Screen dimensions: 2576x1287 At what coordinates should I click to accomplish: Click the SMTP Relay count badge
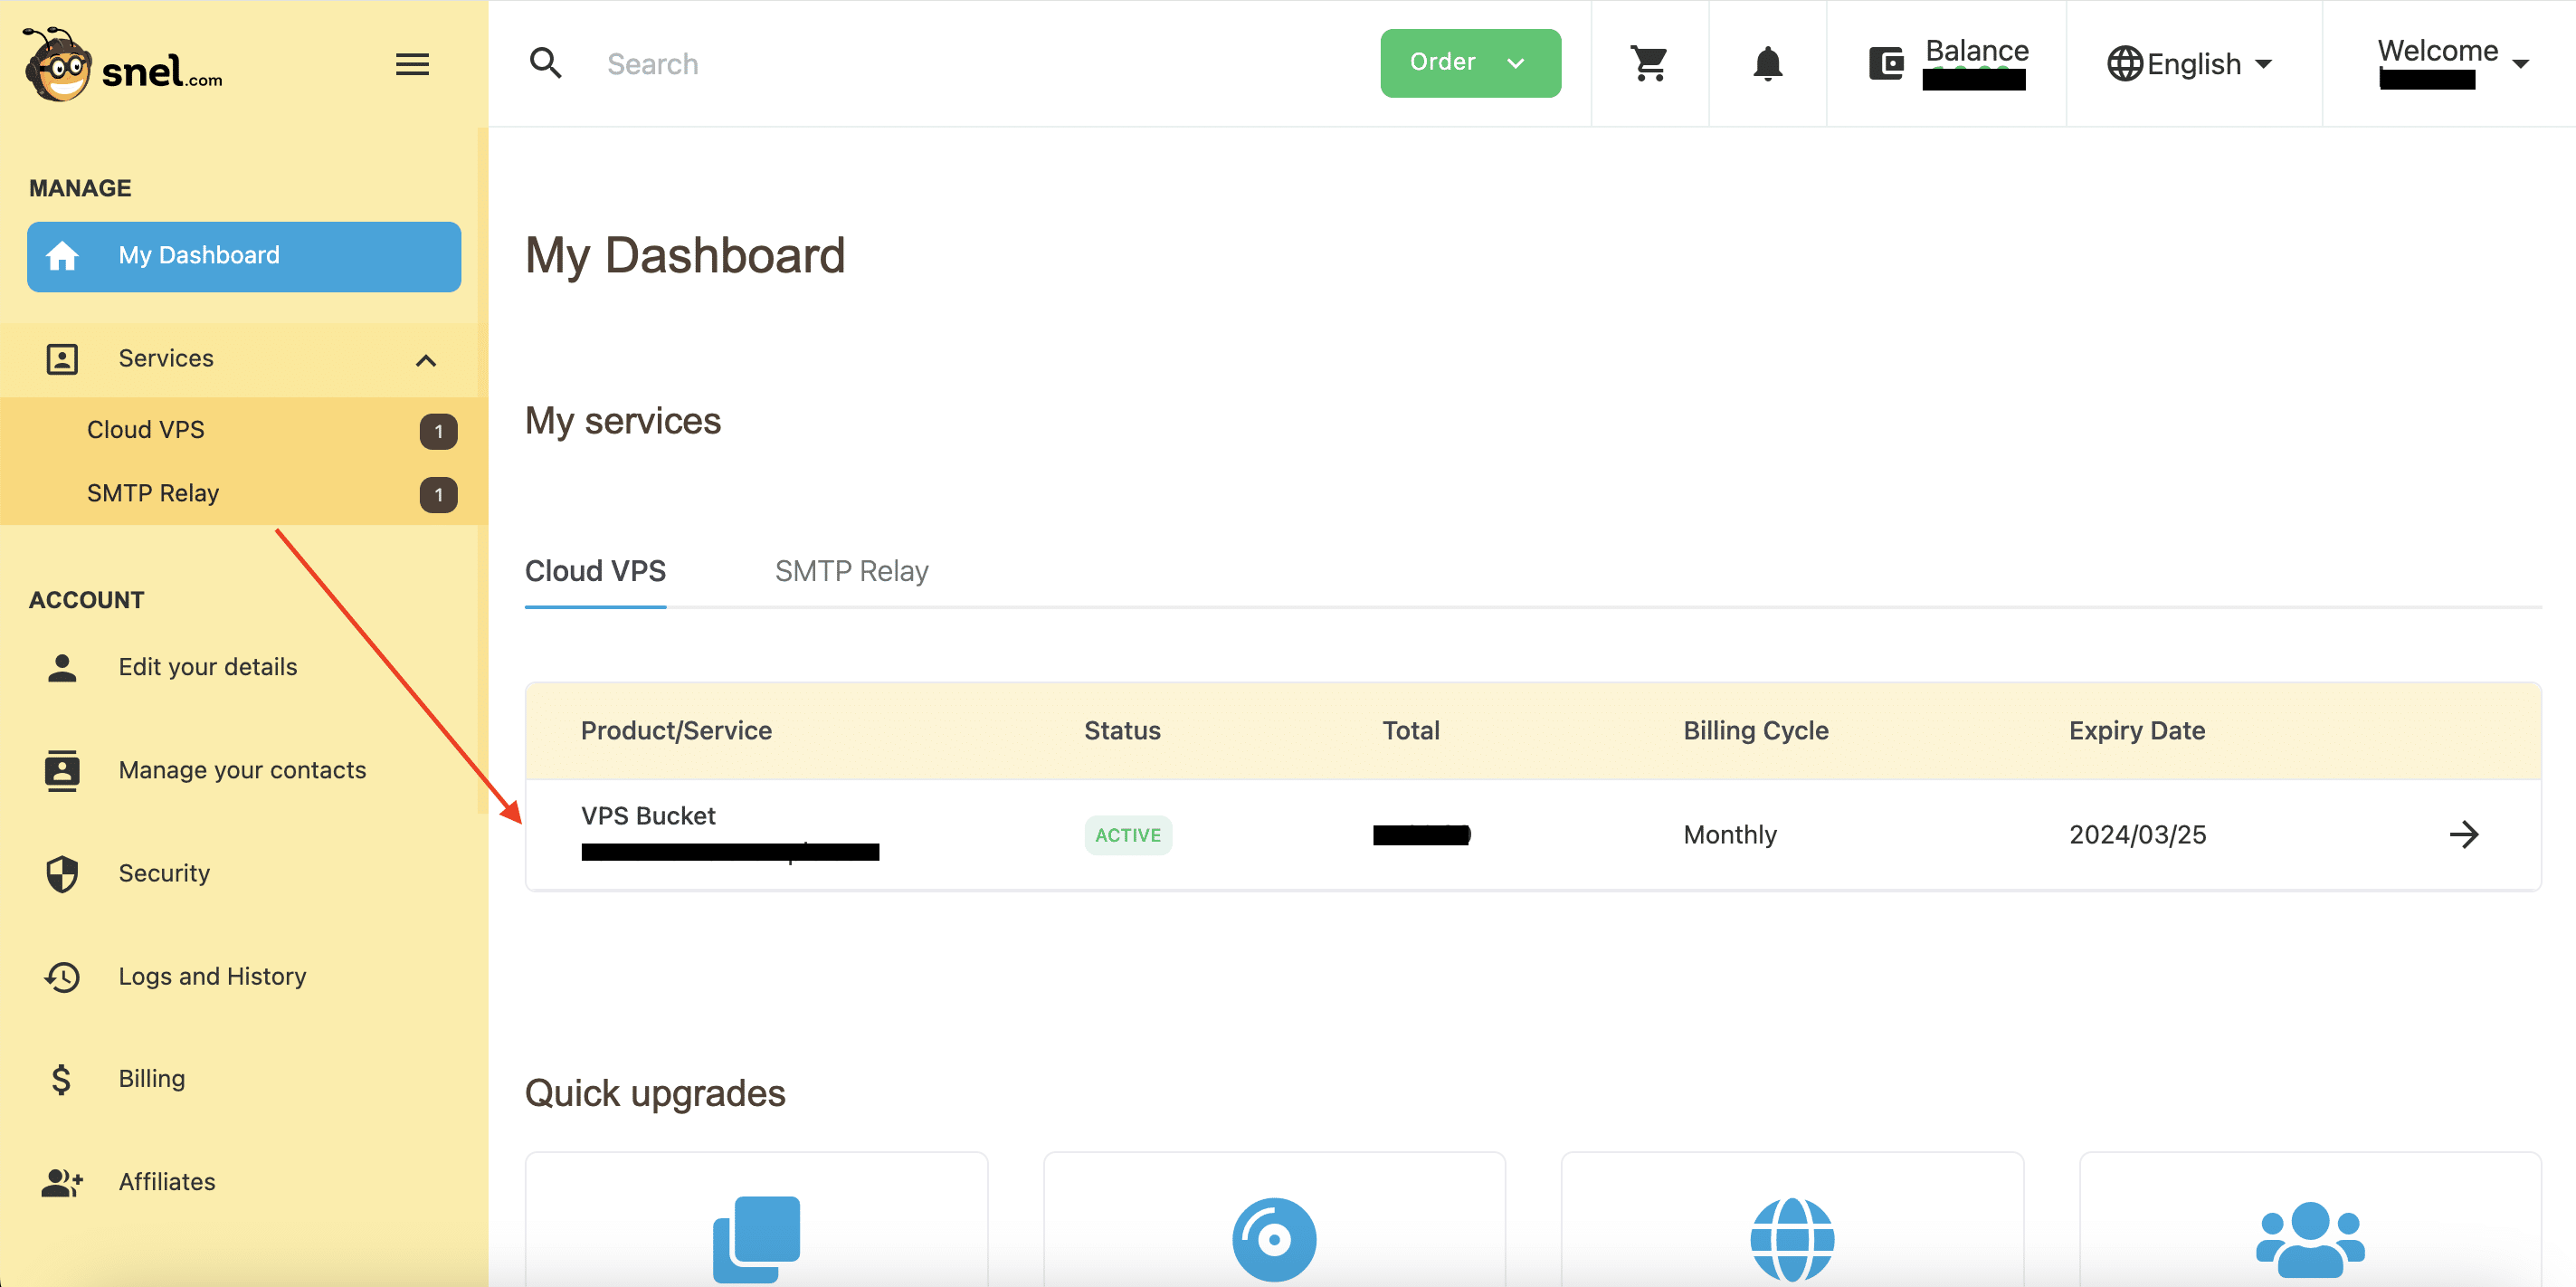[x=438, y=495]
